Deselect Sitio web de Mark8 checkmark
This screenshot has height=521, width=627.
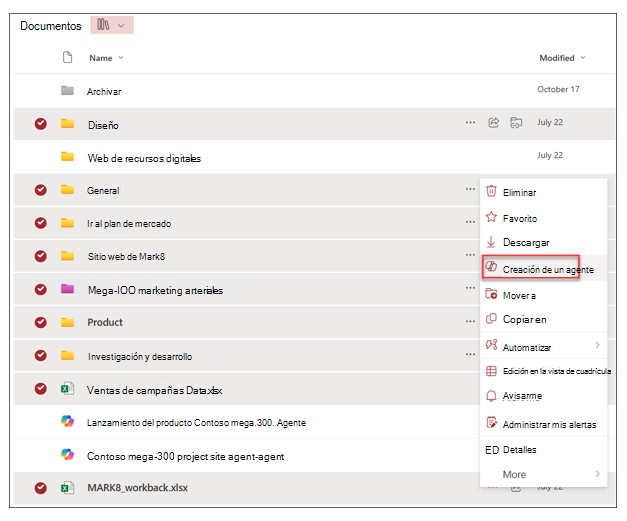click(40, 256)
